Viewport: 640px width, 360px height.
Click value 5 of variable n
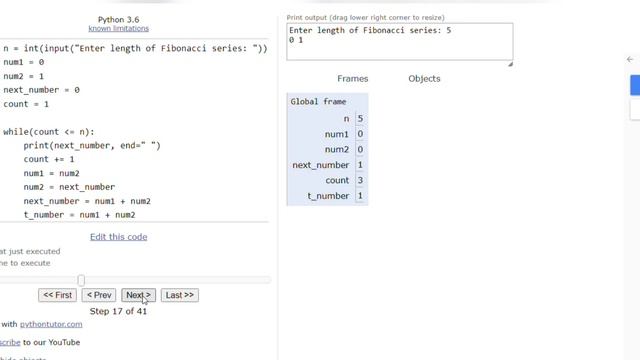tap(360, 119)
